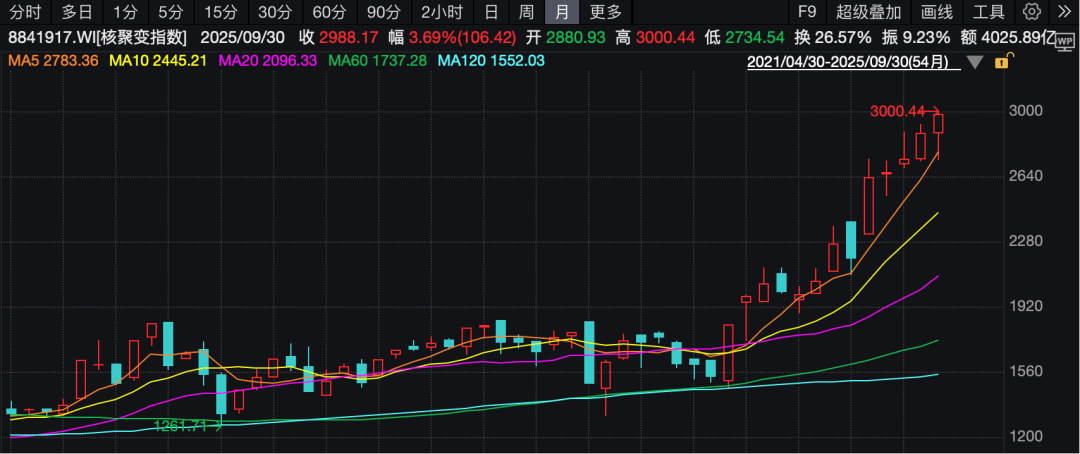
Task: Open the 工具 tools menu
Action: click(x=989, y=12)
